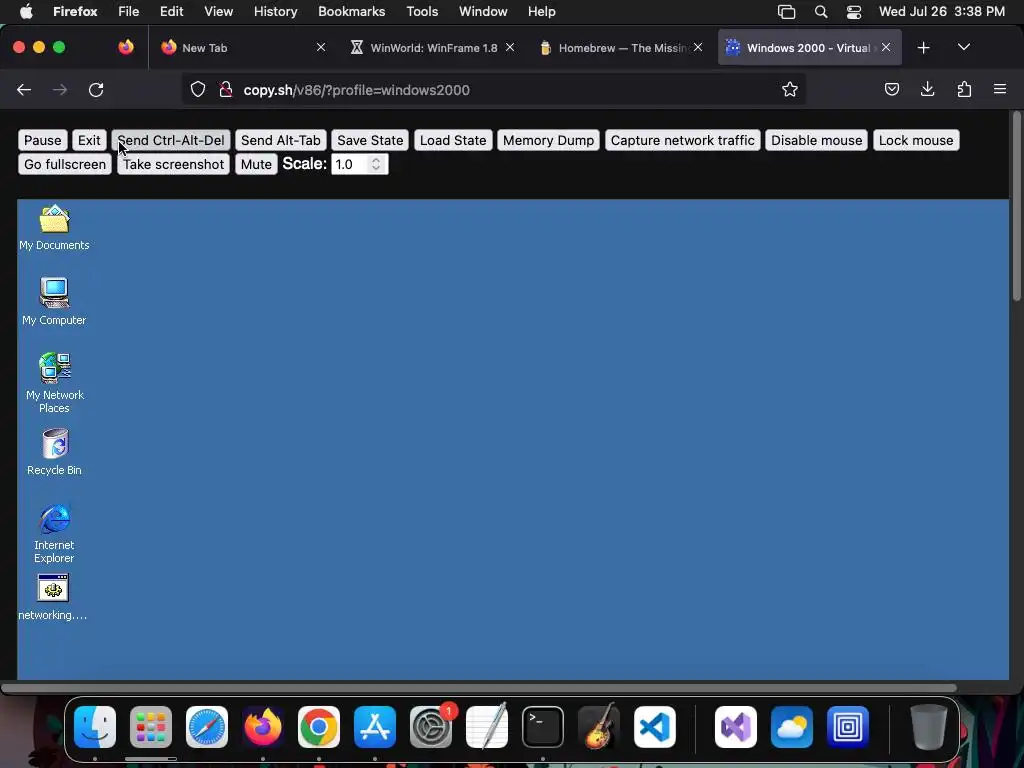Click the horizontal page scrollbar

tap(479, 688)
